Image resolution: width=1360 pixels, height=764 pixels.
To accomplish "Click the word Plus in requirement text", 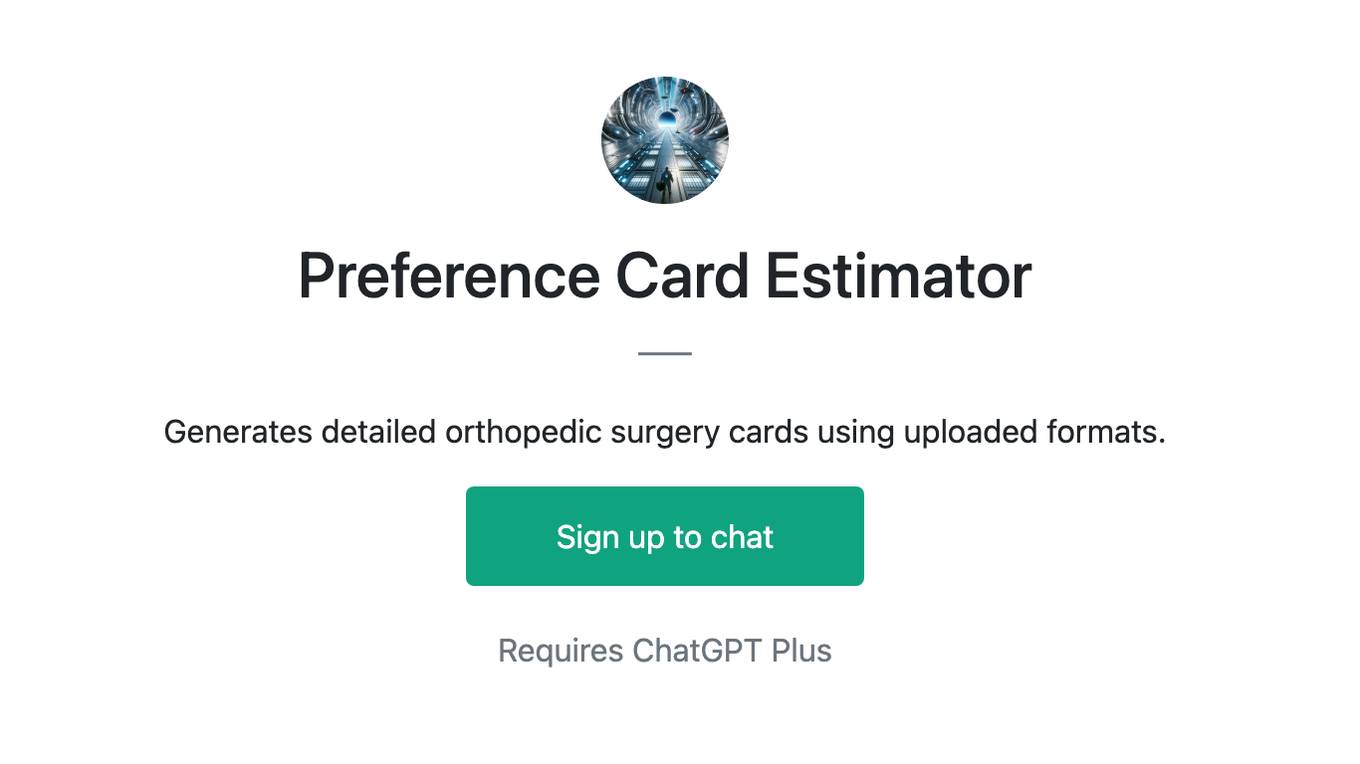I will pyautogui.click(x=802, y=650).
